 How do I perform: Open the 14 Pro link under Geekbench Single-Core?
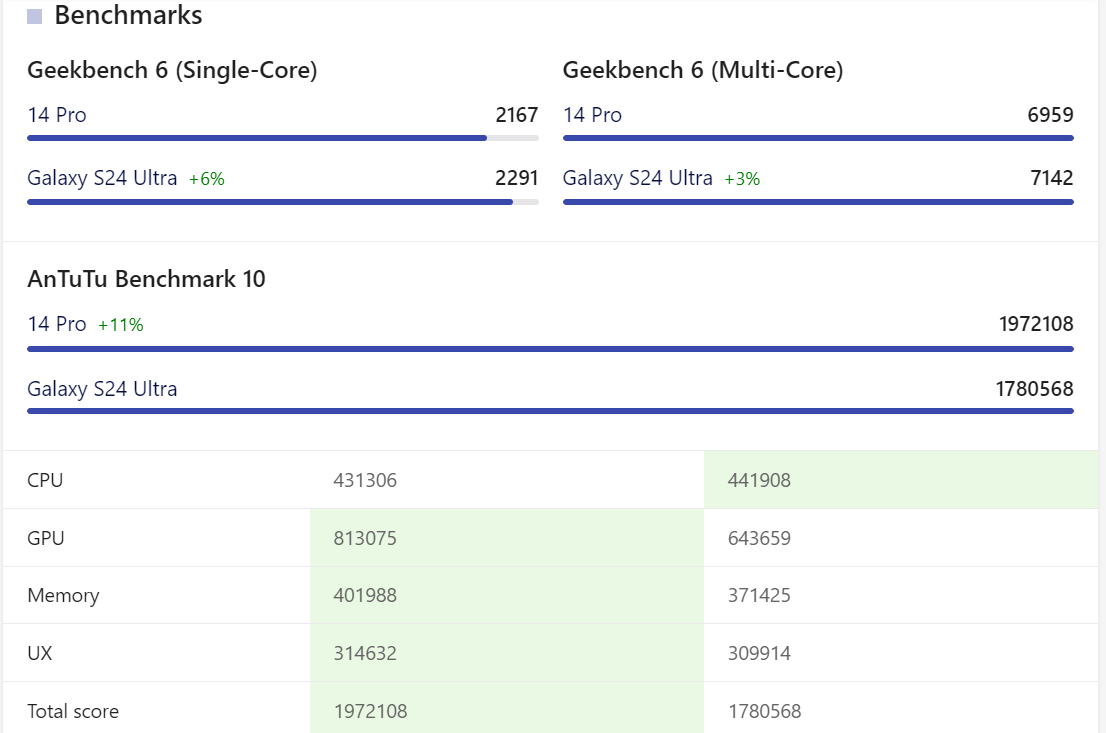tap(56, 115)
